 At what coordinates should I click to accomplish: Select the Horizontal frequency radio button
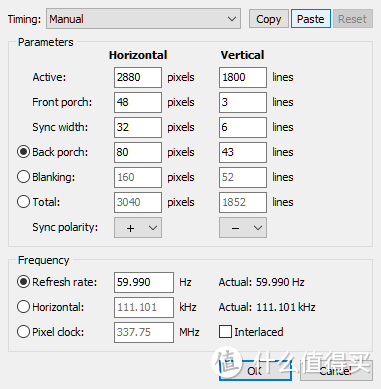tap(23, 307)
